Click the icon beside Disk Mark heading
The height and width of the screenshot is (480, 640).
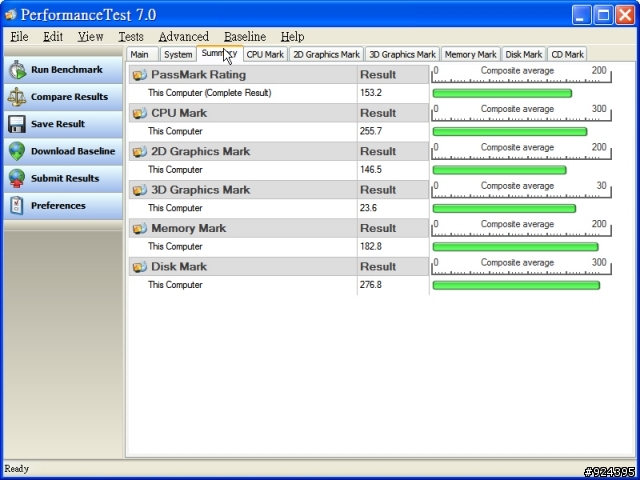[x=140, y=267]
